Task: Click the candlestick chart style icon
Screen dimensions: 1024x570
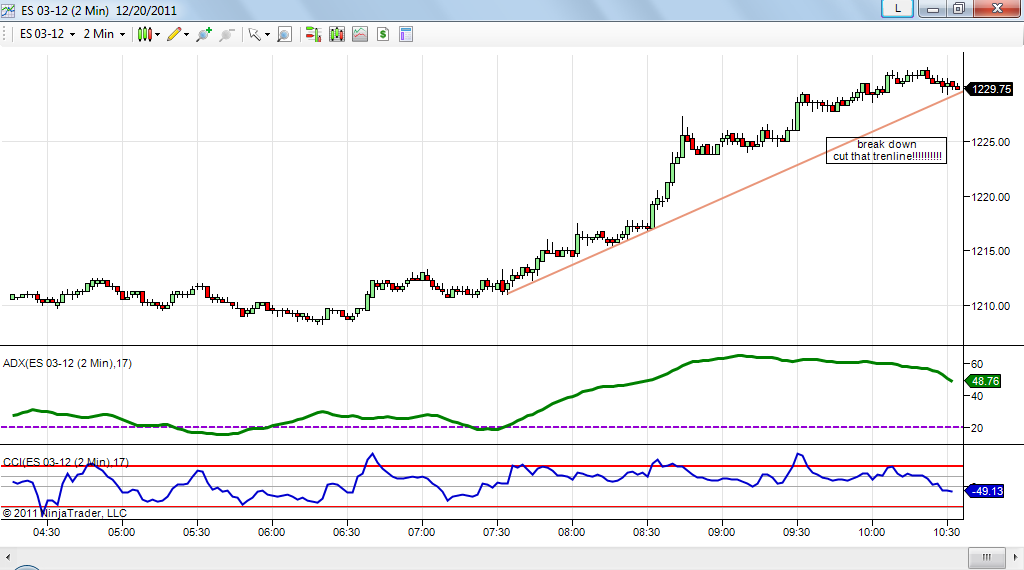Action: click(144, 35)
